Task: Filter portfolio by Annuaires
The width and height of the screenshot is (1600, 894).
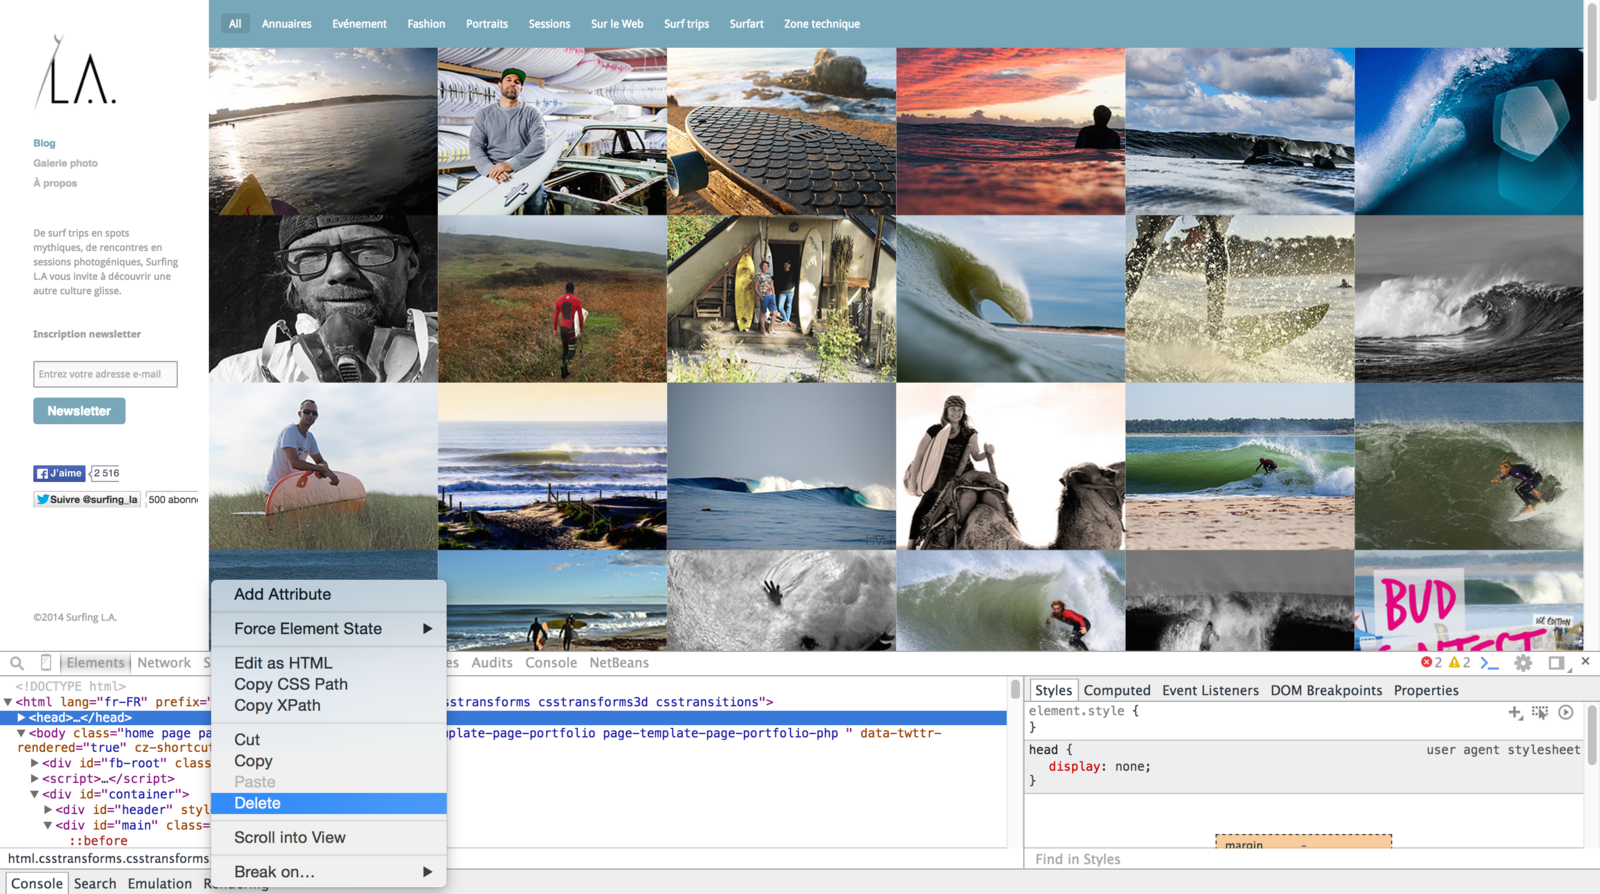Action: 287,24
